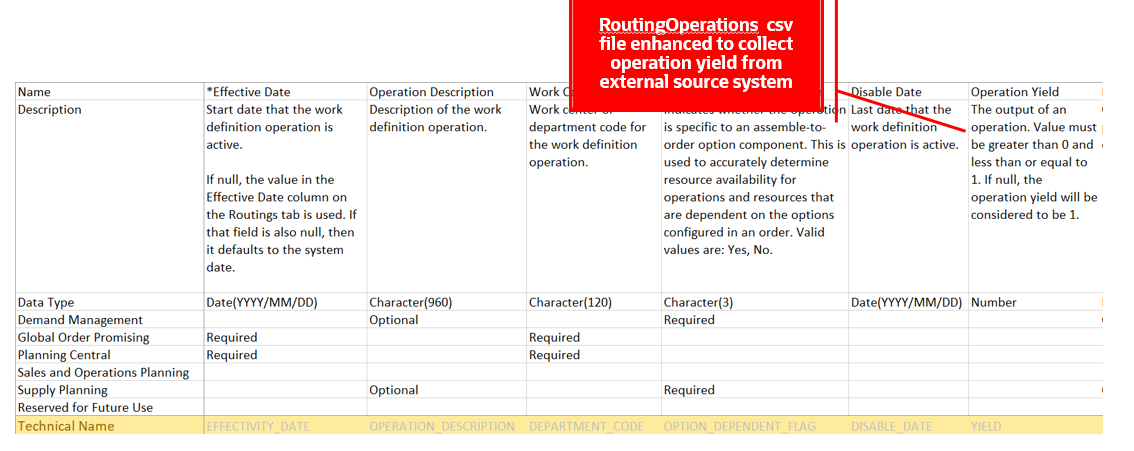Click the 'OPERATION_DESCRIPTION' technical name cell

point(447,426)
